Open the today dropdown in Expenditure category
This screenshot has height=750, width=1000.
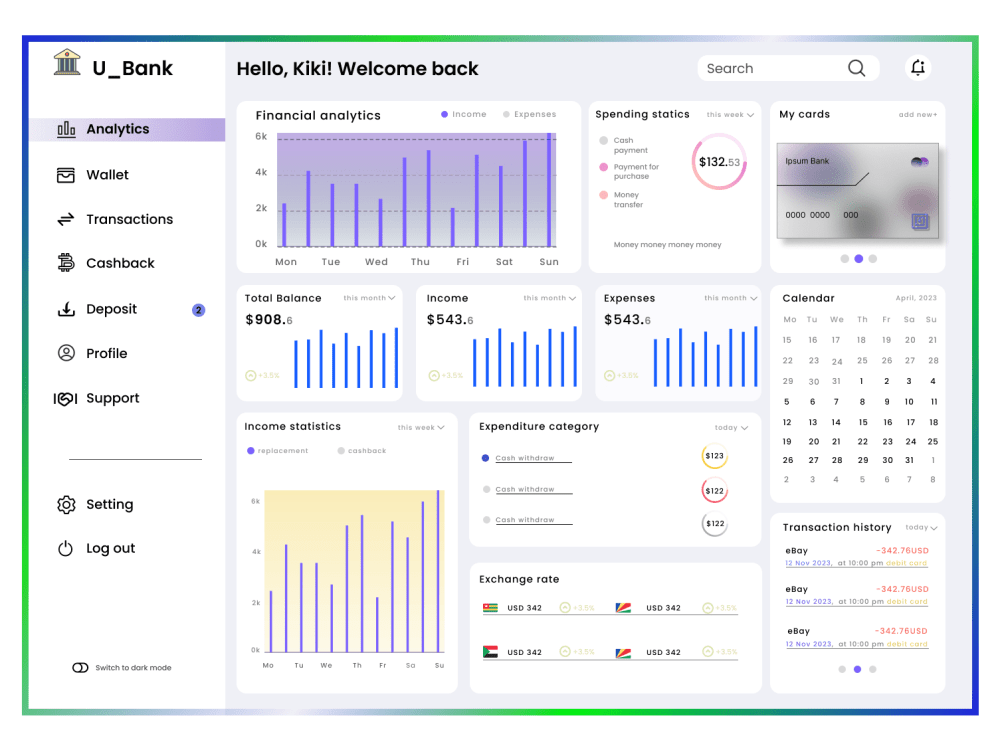(x=731, y=427)
